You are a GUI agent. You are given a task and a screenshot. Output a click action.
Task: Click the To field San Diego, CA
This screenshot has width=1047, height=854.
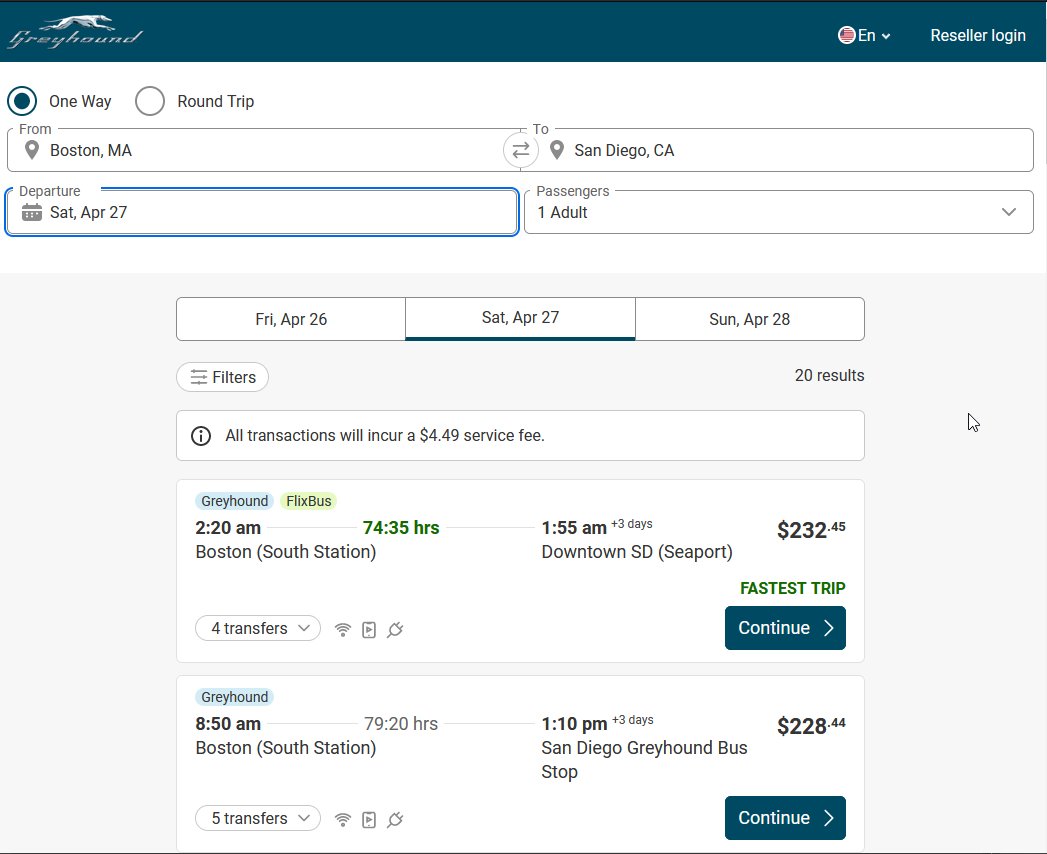(x=777, y=150)
